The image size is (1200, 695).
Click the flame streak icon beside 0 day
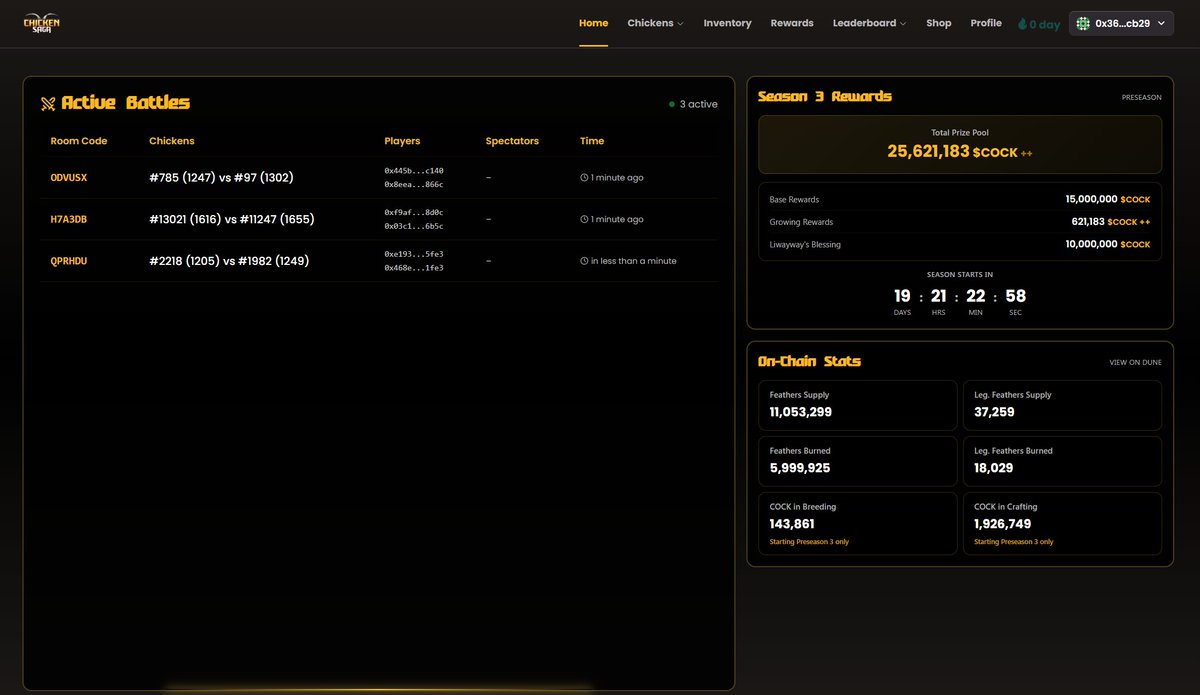pyautogui.click(x=1022, y=24)
